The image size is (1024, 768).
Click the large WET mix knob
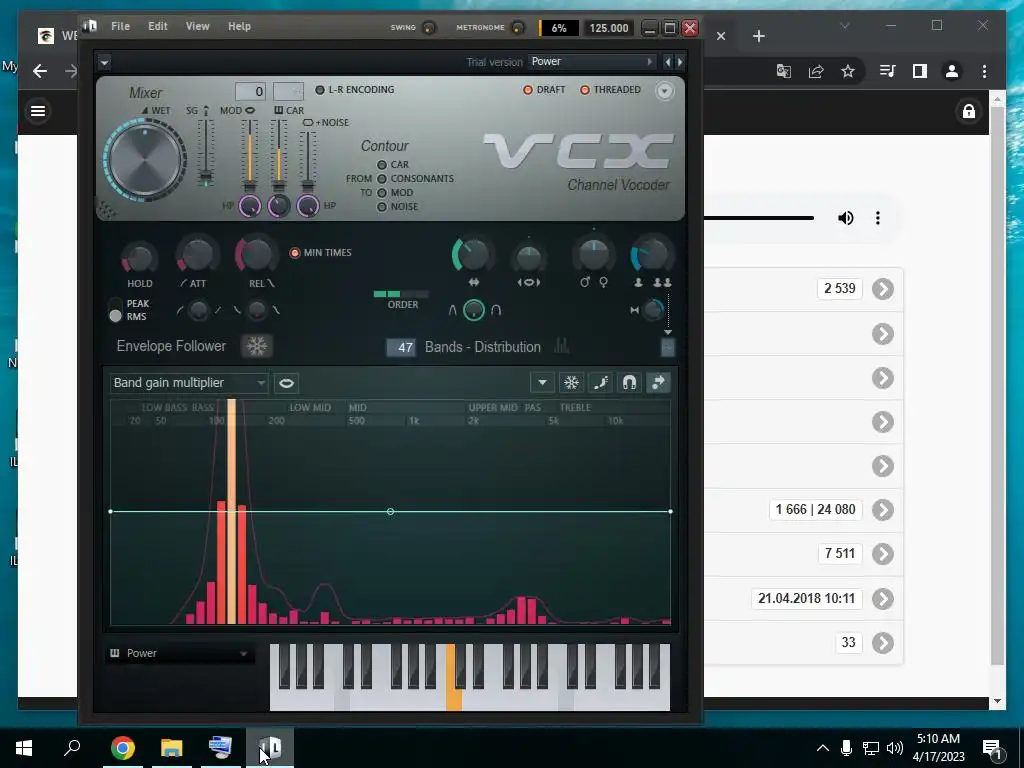(145, 160)
